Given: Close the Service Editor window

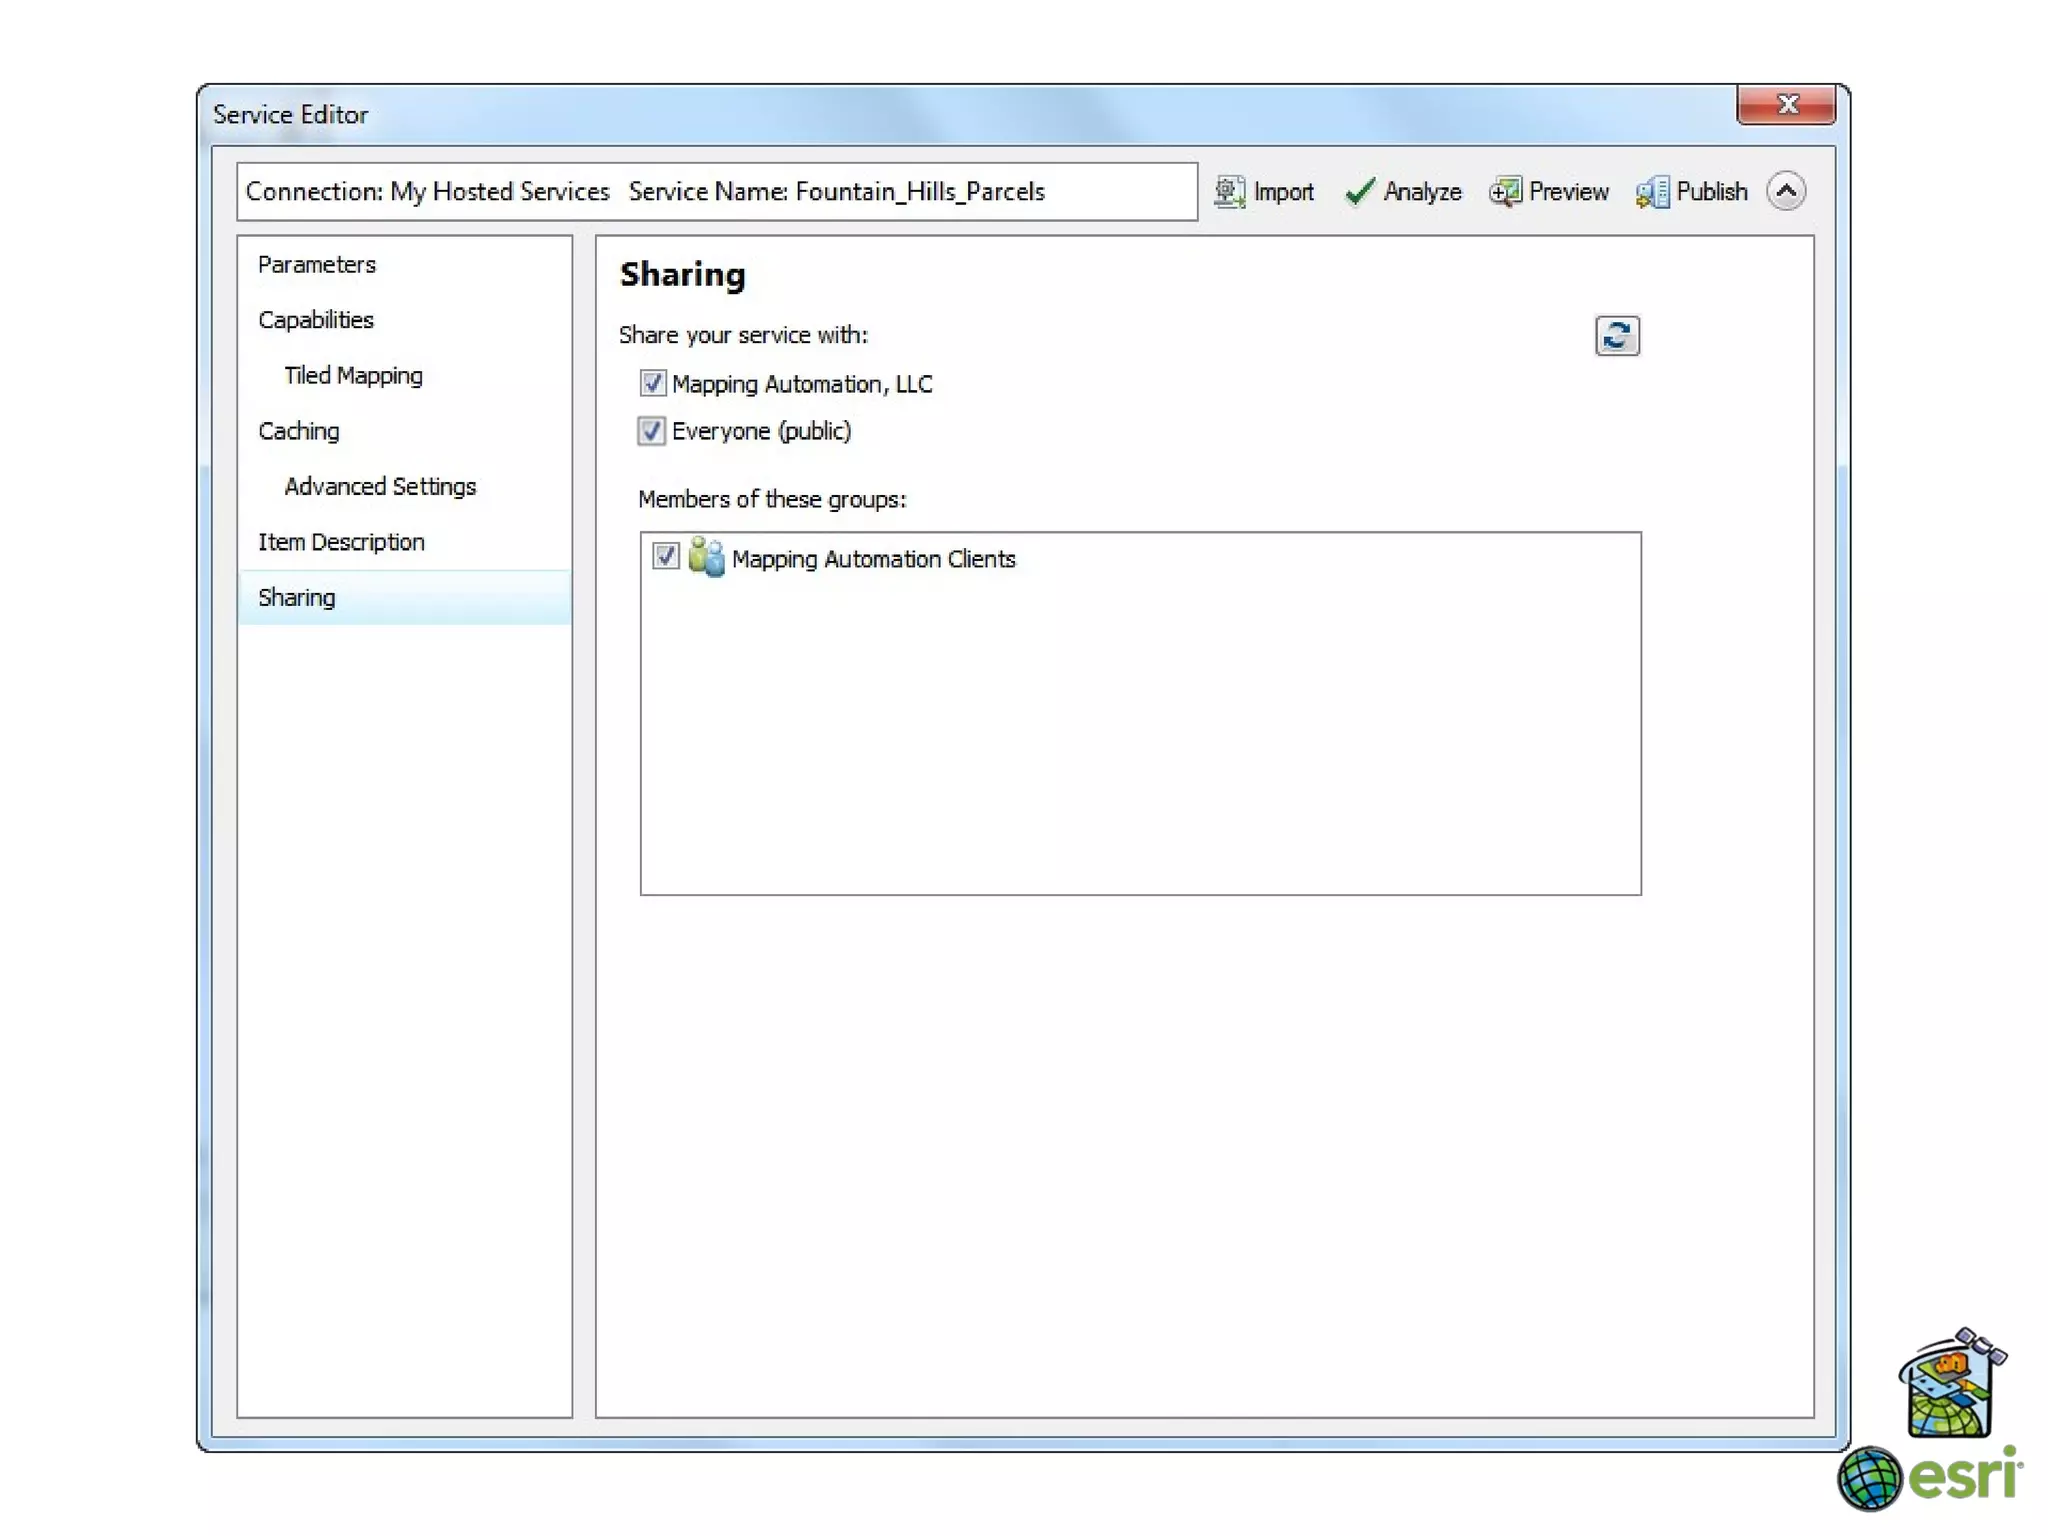Looking at the screenshot, I should point(1786,104).
